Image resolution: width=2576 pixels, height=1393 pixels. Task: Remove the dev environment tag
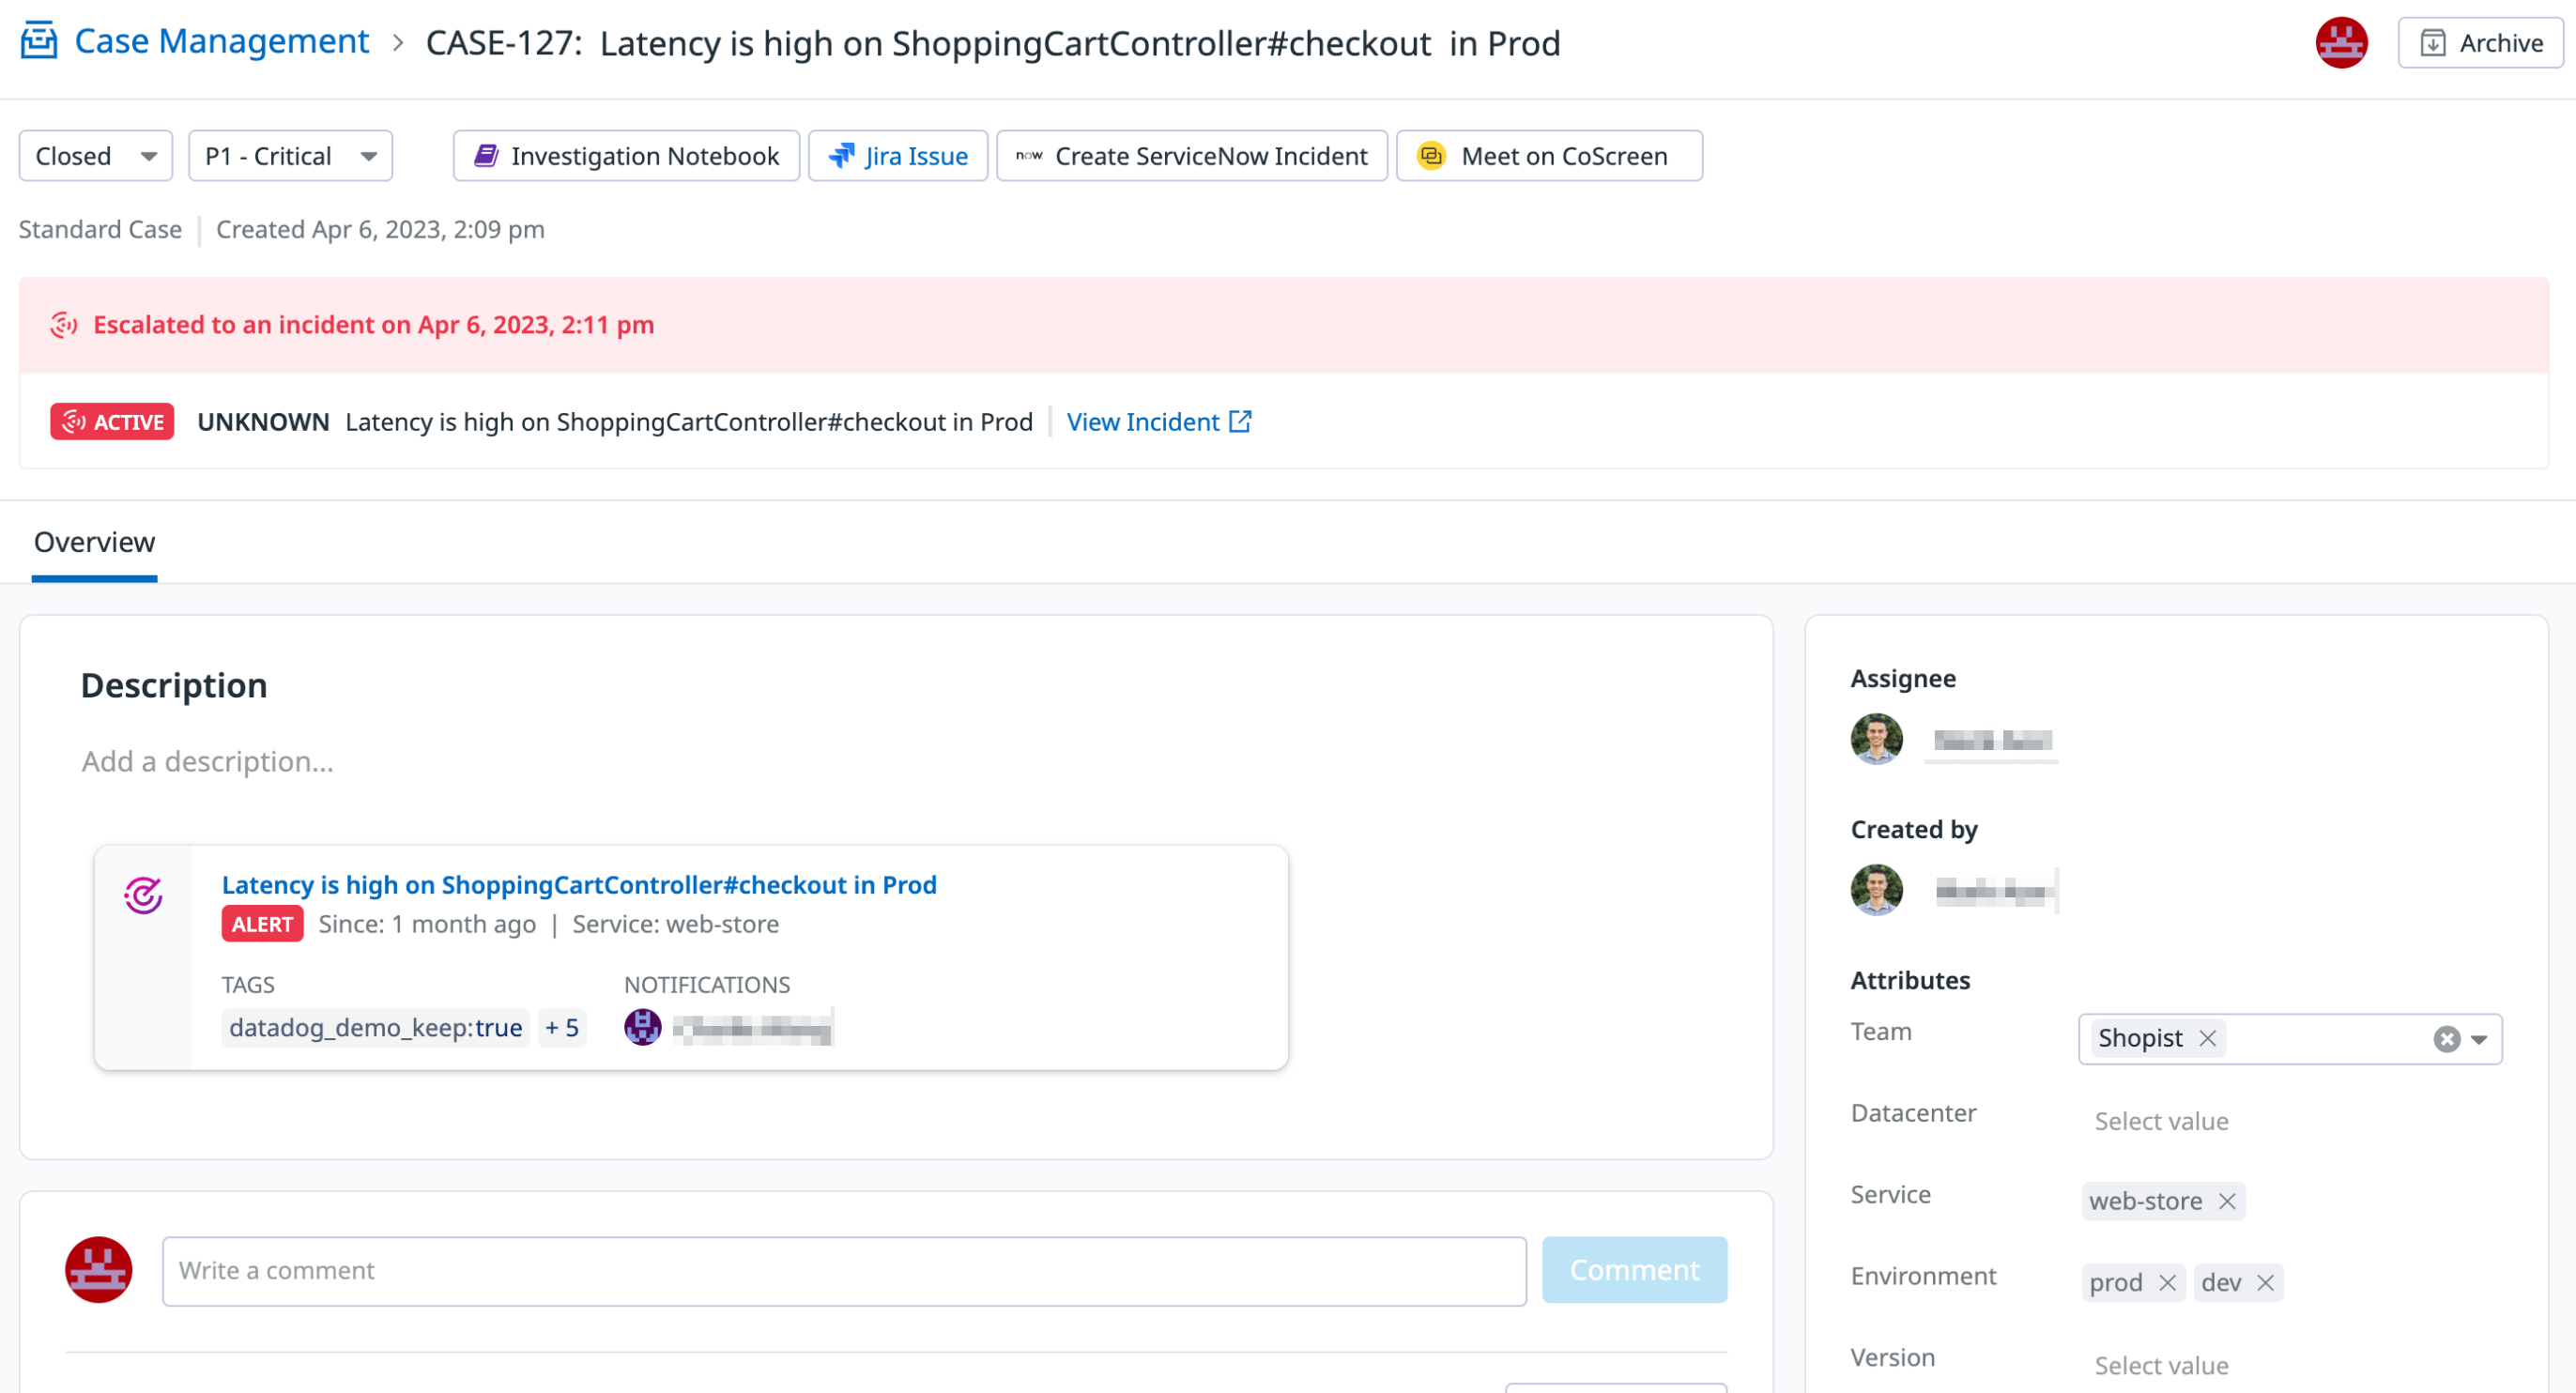[2266, 1282]
